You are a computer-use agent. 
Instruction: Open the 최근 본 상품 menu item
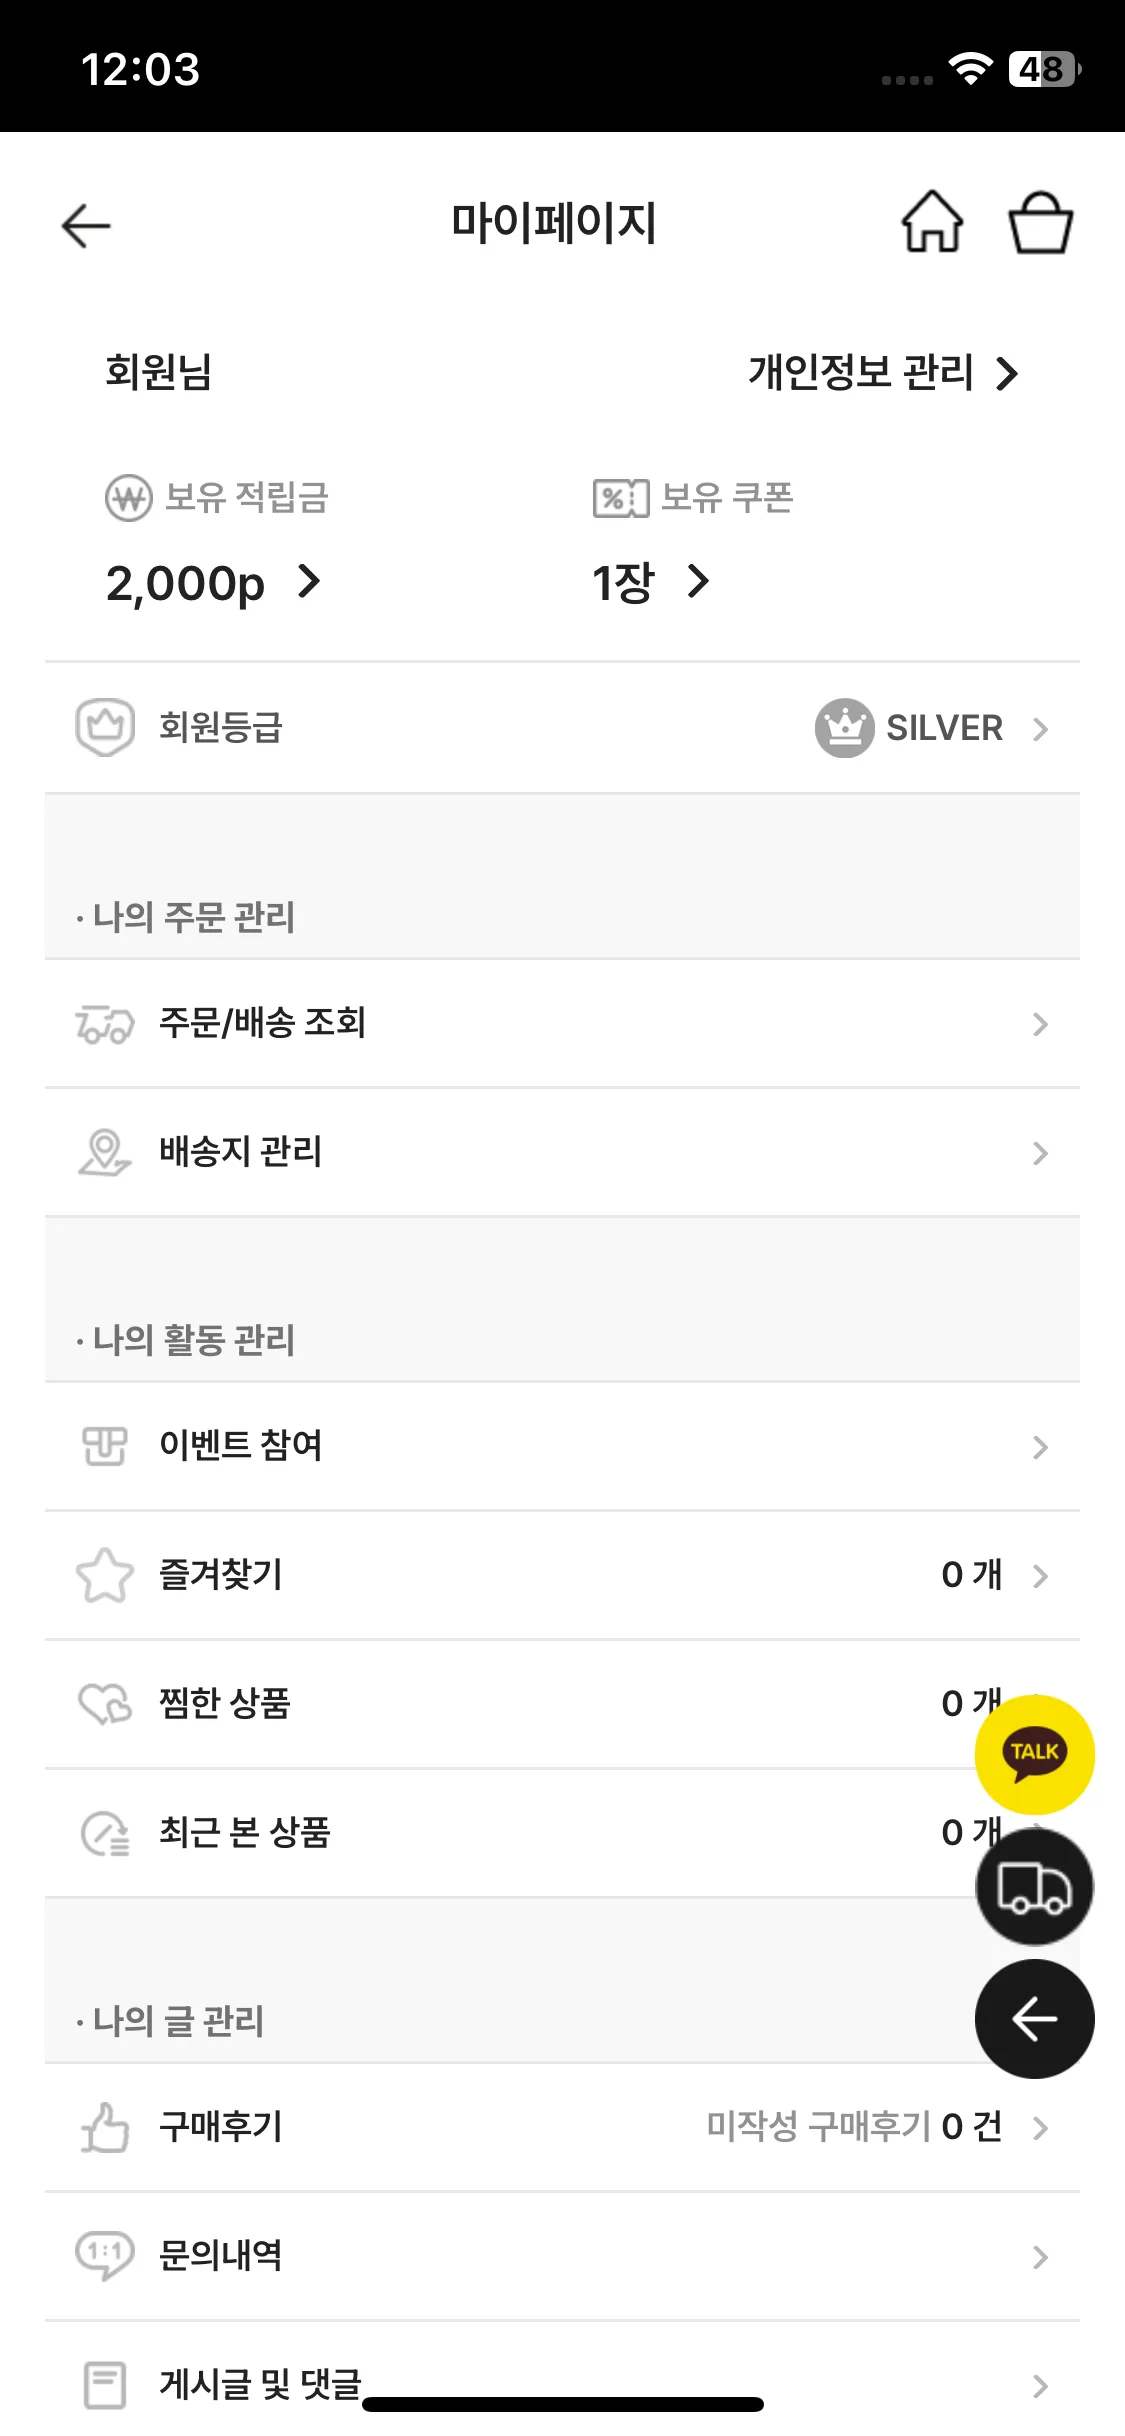click(x=244, y=1833)
